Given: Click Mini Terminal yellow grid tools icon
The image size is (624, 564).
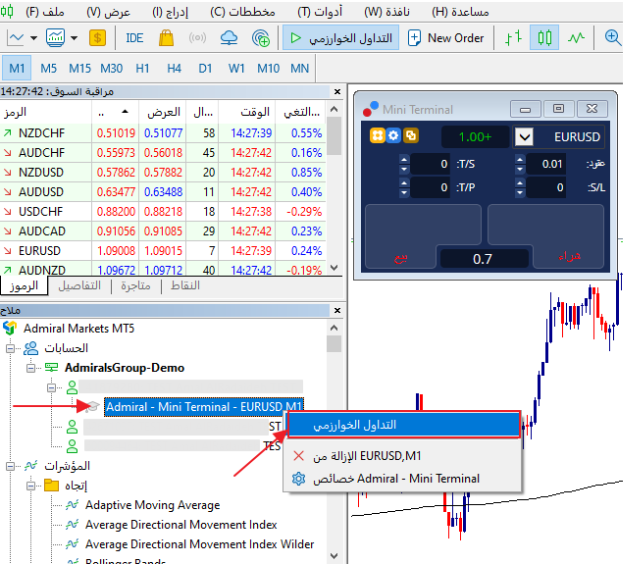Looking at the screenshot, I should 377,136.
